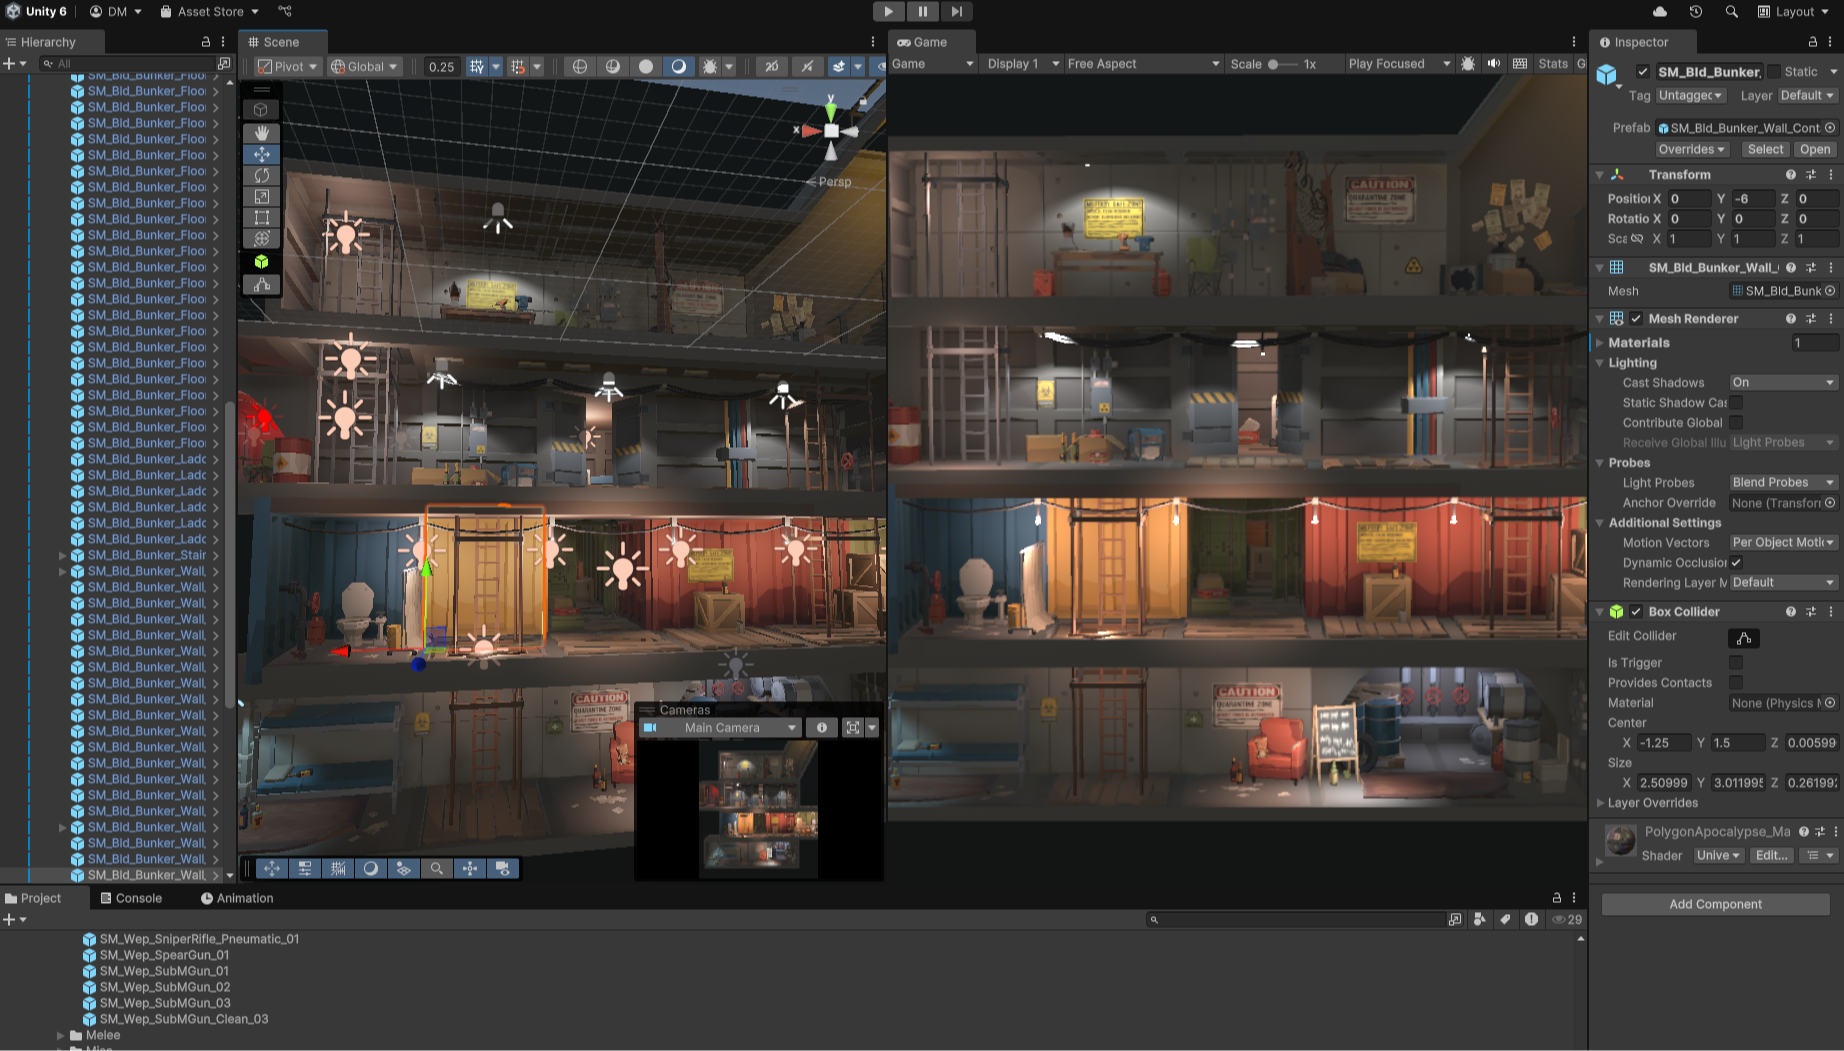This screenshot has height=1051, width=1844.
Task: Open the Display 1 dropdown in Game view
Action: pos(1023,63)
